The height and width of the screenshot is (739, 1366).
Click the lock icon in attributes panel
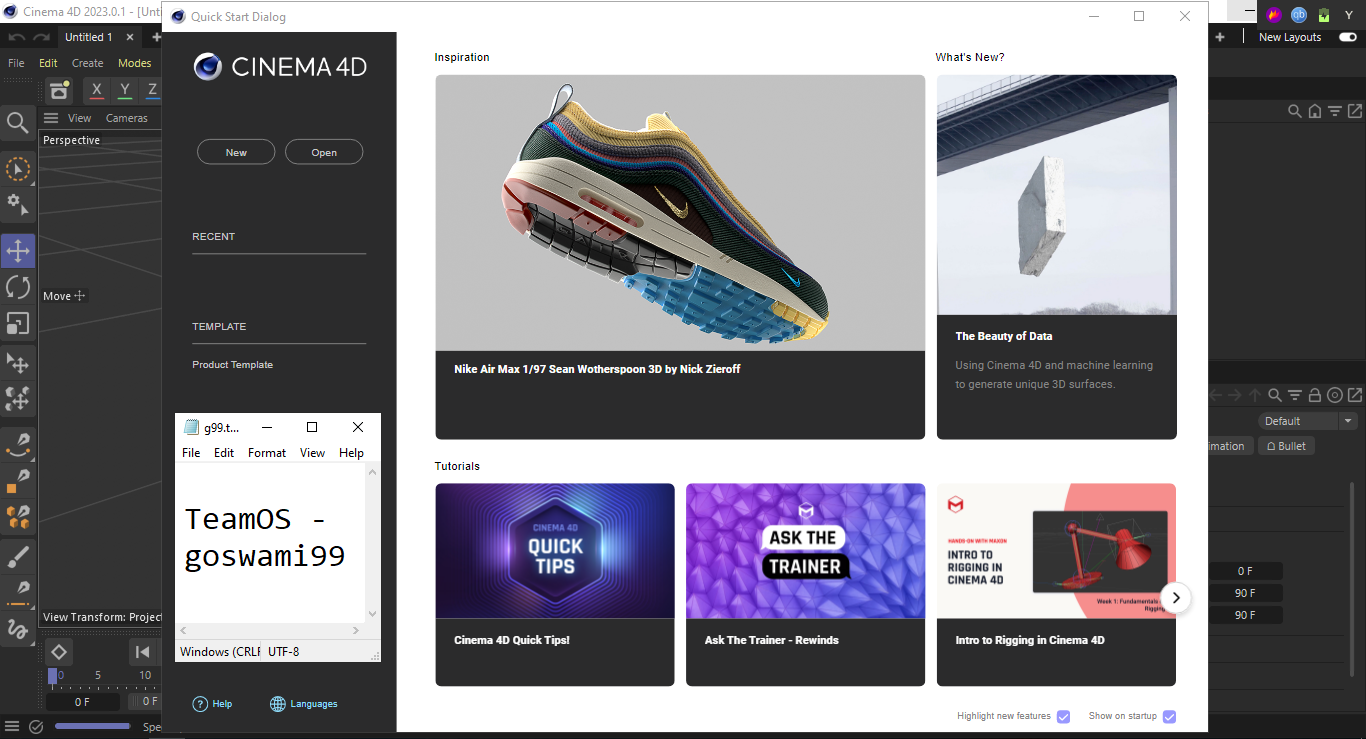(1315, 395)
